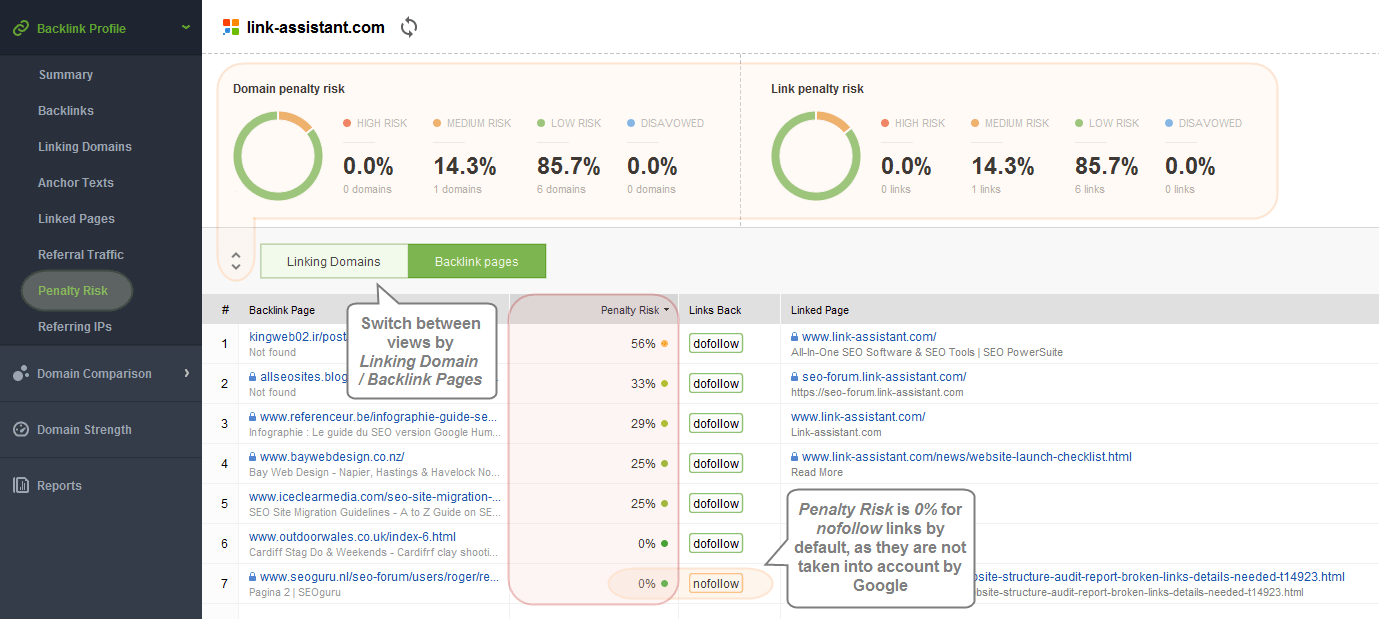Open www.referenceur.be infographie backlink link
Image resolution: width=1379 pixels, height=619 pixels.
(x=378, y=417)
